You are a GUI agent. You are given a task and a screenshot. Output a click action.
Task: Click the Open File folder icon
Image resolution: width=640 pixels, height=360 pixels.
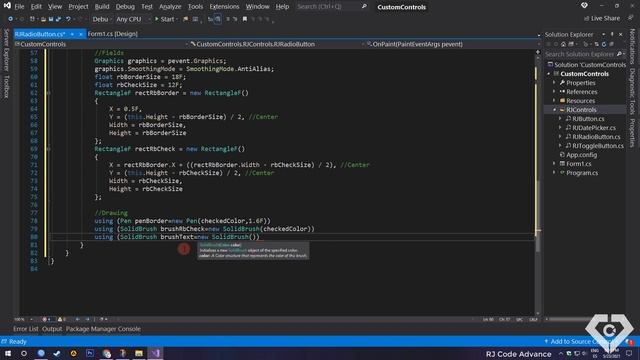pos(43,19)
